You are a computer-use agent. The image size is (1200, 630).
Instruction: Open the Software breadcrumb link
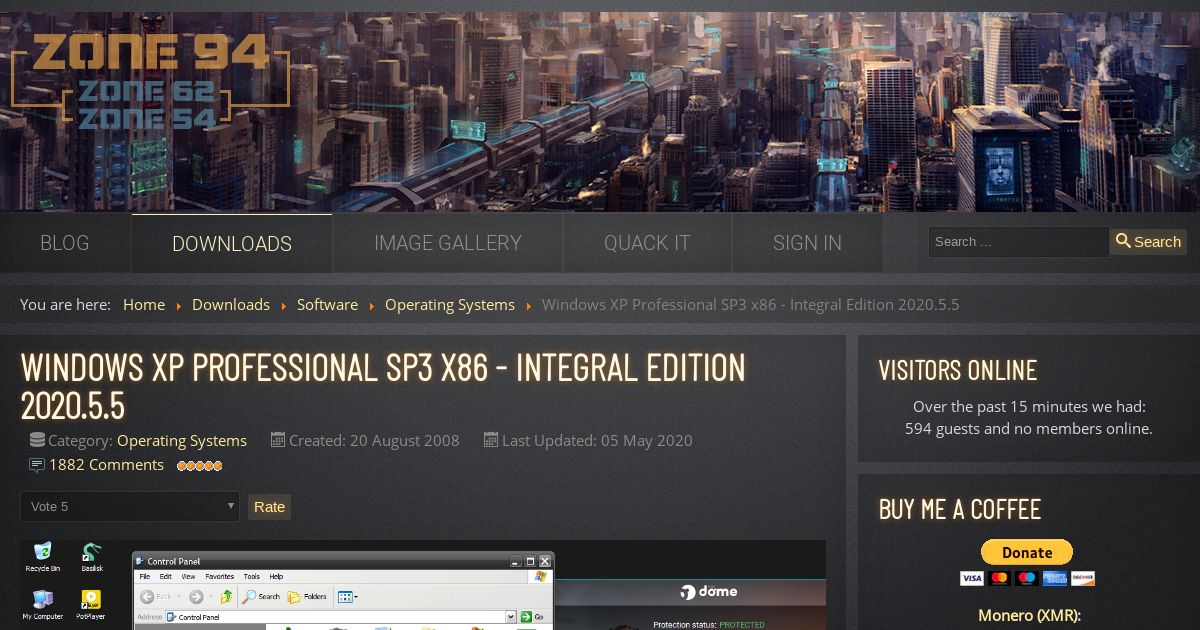coord(327,305)
